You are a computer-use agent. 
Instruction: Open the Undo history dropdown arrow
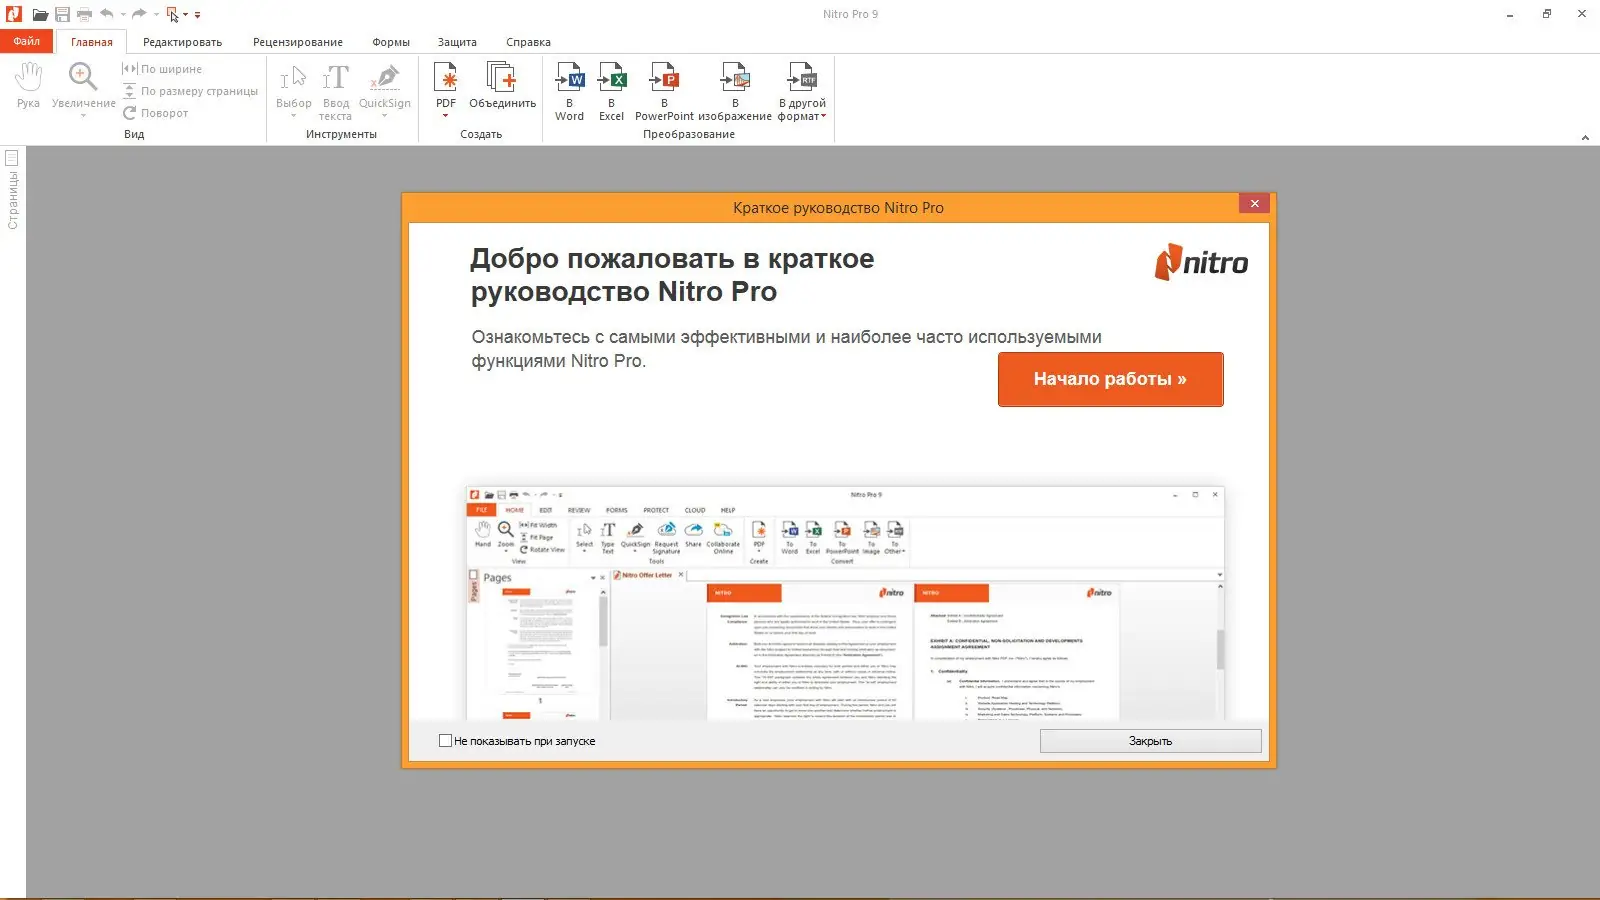click(123, 15)
